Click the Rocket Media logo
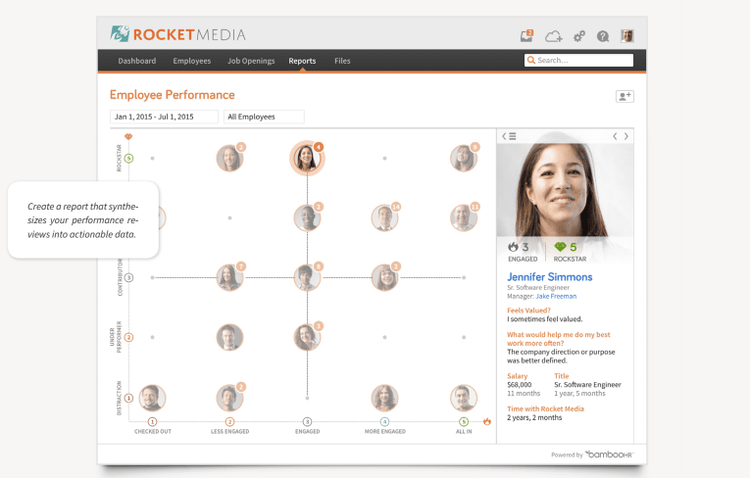Screen dimensions: 750x478 click(177, 34)
